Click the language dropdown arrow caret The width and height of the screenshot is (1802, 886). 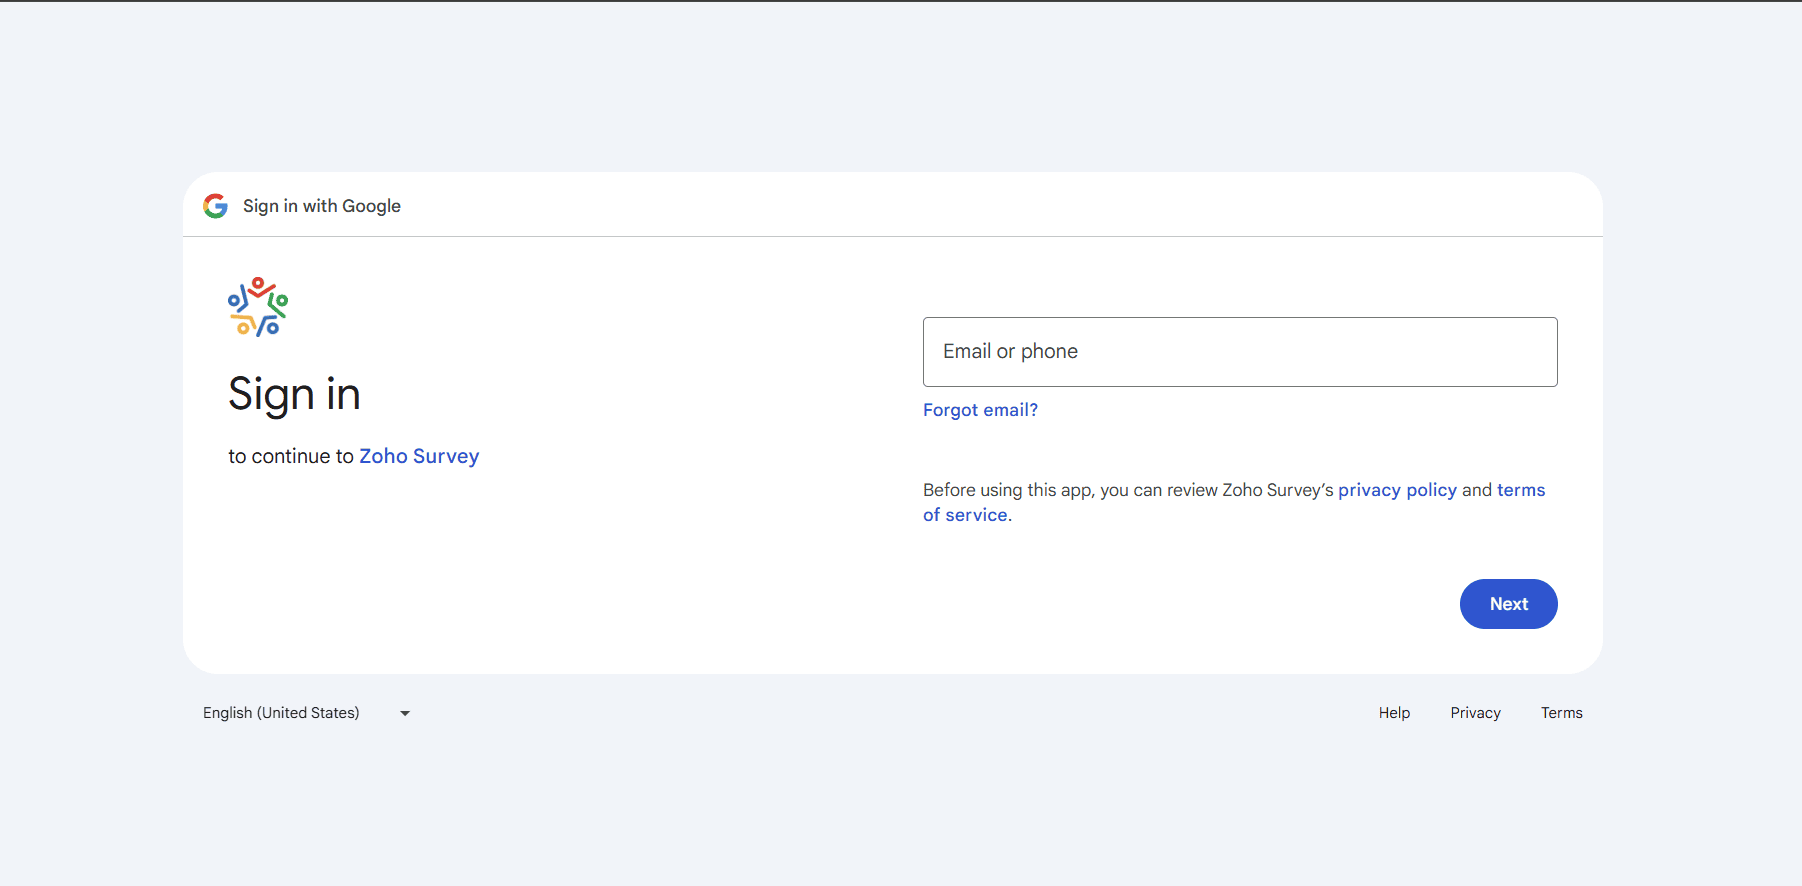[405, 713]
